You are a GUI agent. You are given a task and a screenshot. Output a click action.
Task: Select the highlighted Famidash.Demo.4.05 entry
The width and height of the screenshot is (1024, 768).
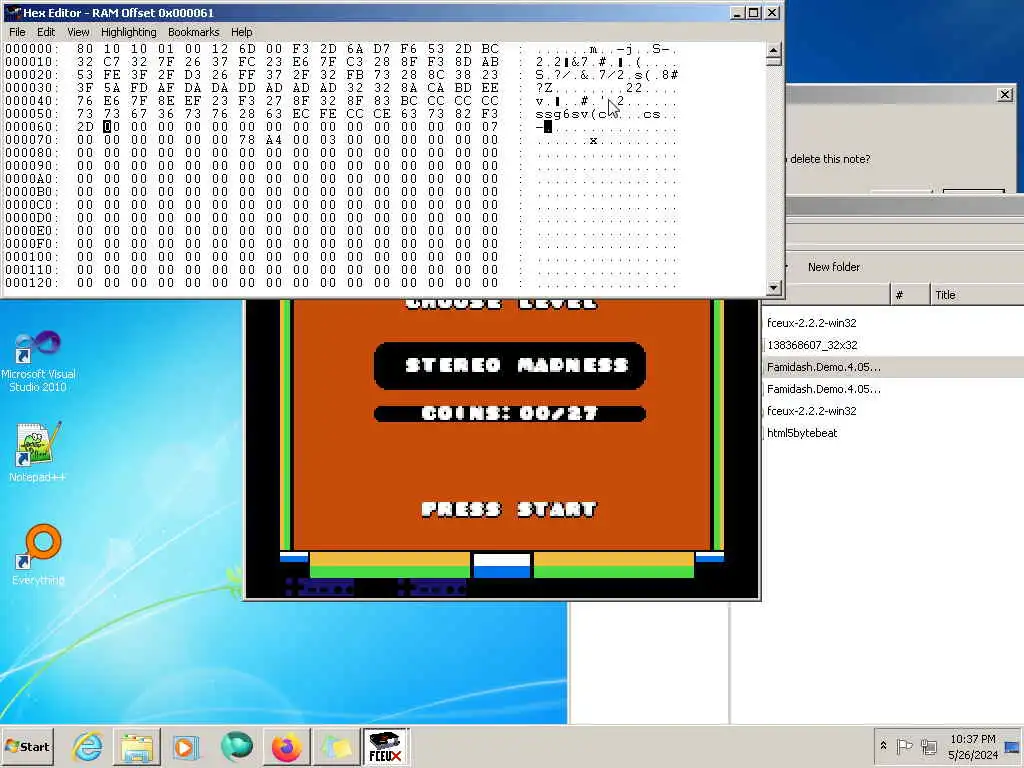(x=824, y=367)
